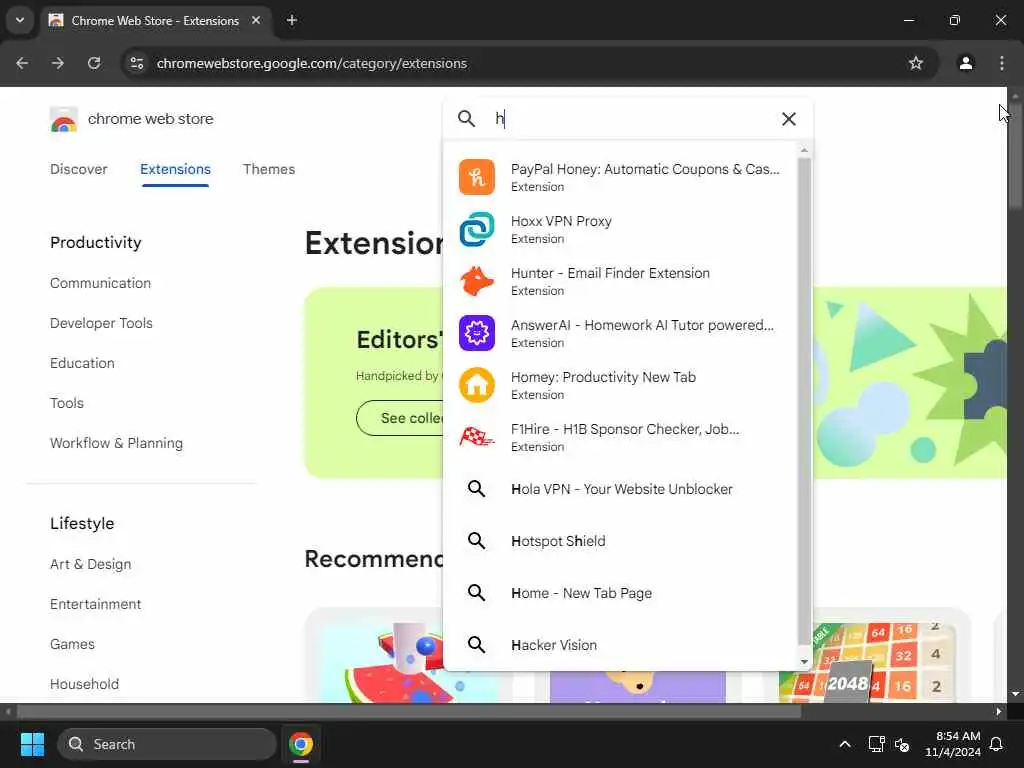The height and width of the screenshot is (768, 1024).
Task: Search for Hola VPN - Your Website Unblocker
Action: (x=620, y=489)
